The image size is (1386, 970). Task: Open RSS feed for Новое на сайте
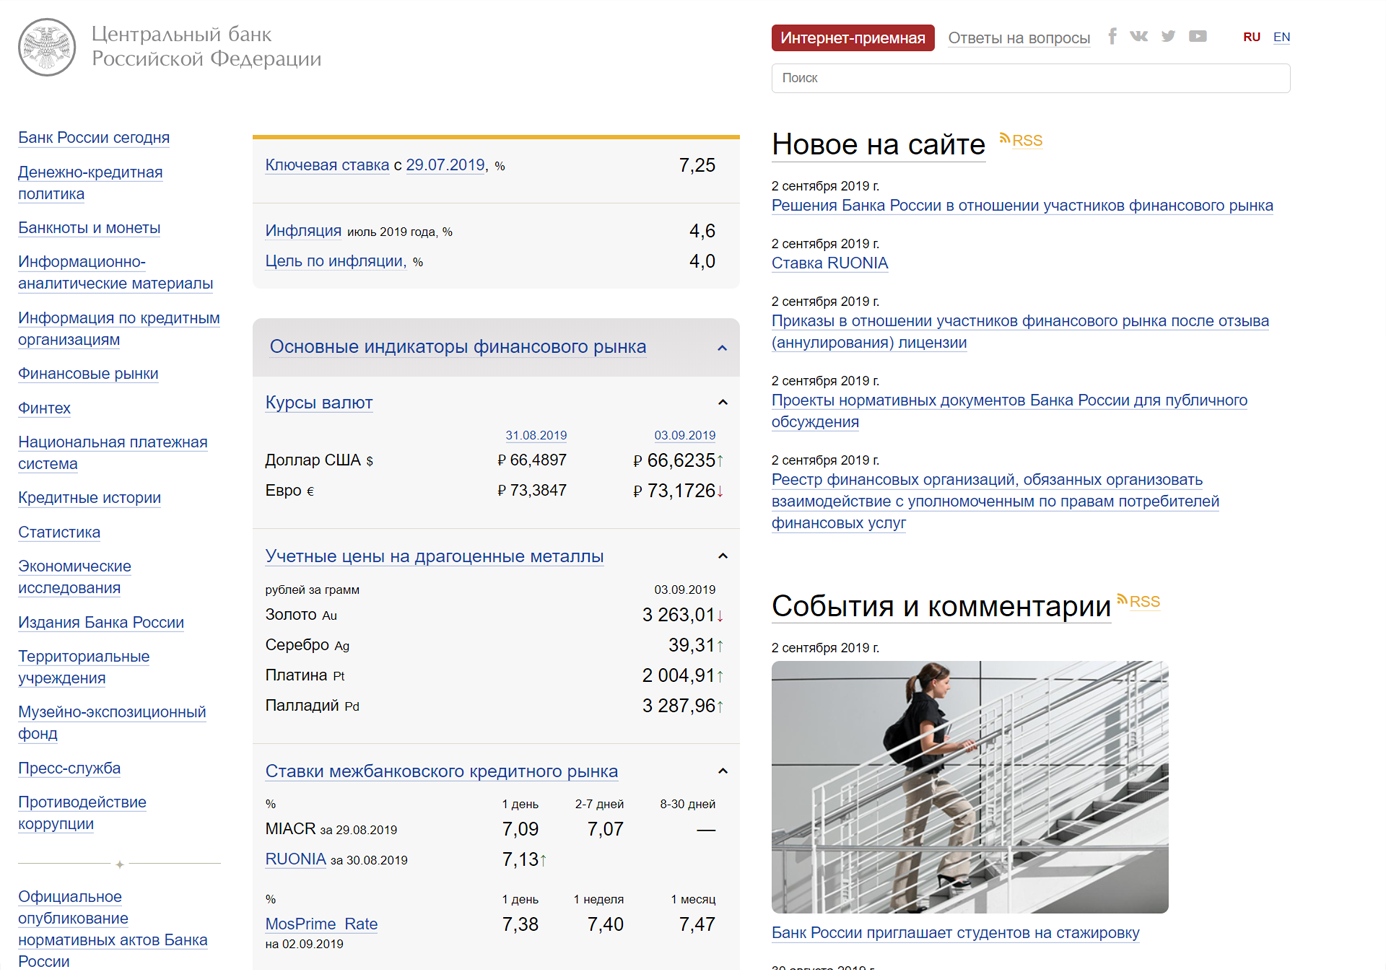pos(1021,141)
